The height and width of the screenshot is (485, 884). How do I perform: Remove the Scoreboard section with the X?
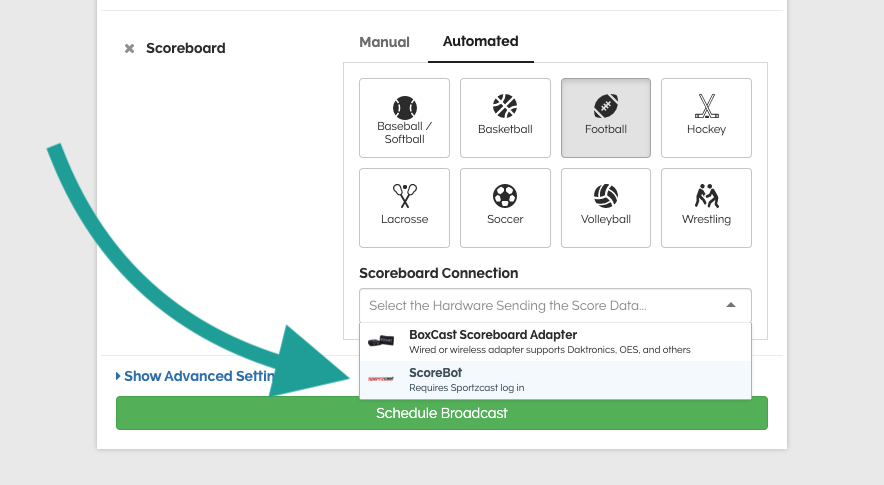(x=129, y=48)
